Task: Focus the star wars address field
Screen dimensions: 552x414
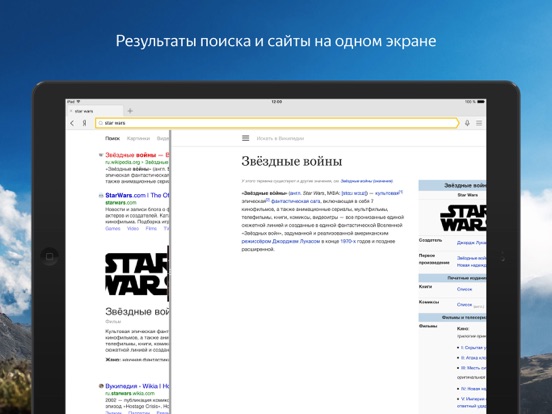Action: click(x=277, y=123)
